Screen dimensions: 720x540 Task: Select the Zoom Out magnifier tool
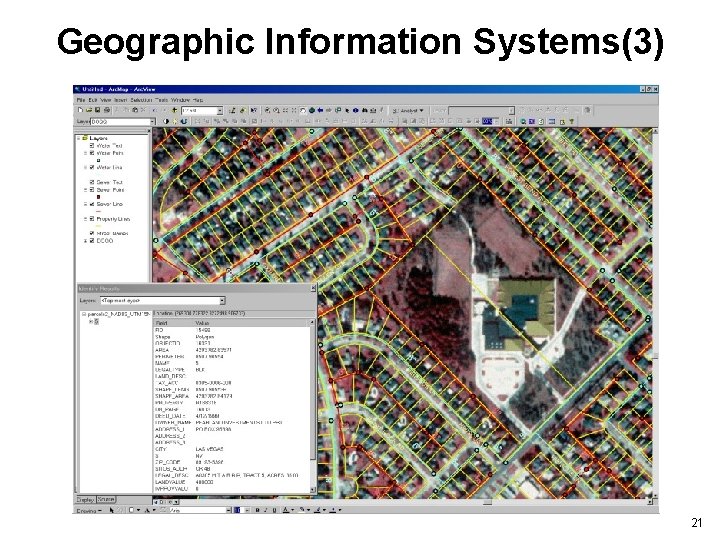click(x=276, y=110)
